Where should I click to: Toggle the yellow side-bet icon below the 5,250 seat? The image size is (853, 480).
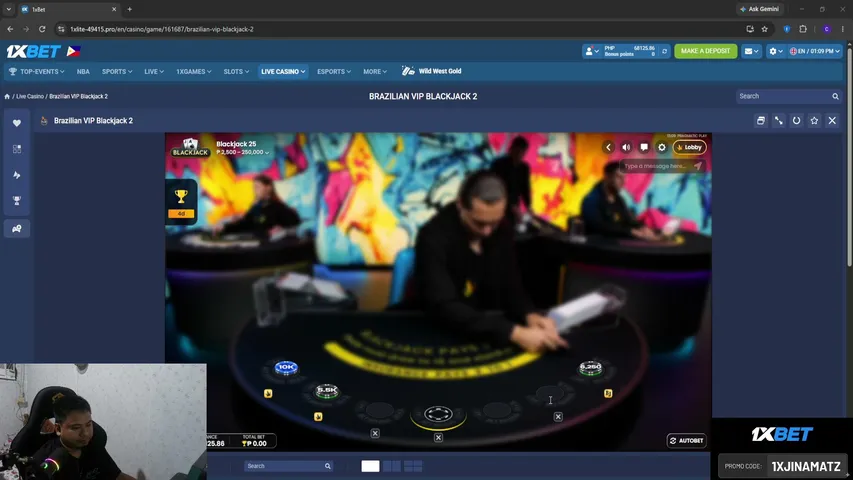pos(608,393)
